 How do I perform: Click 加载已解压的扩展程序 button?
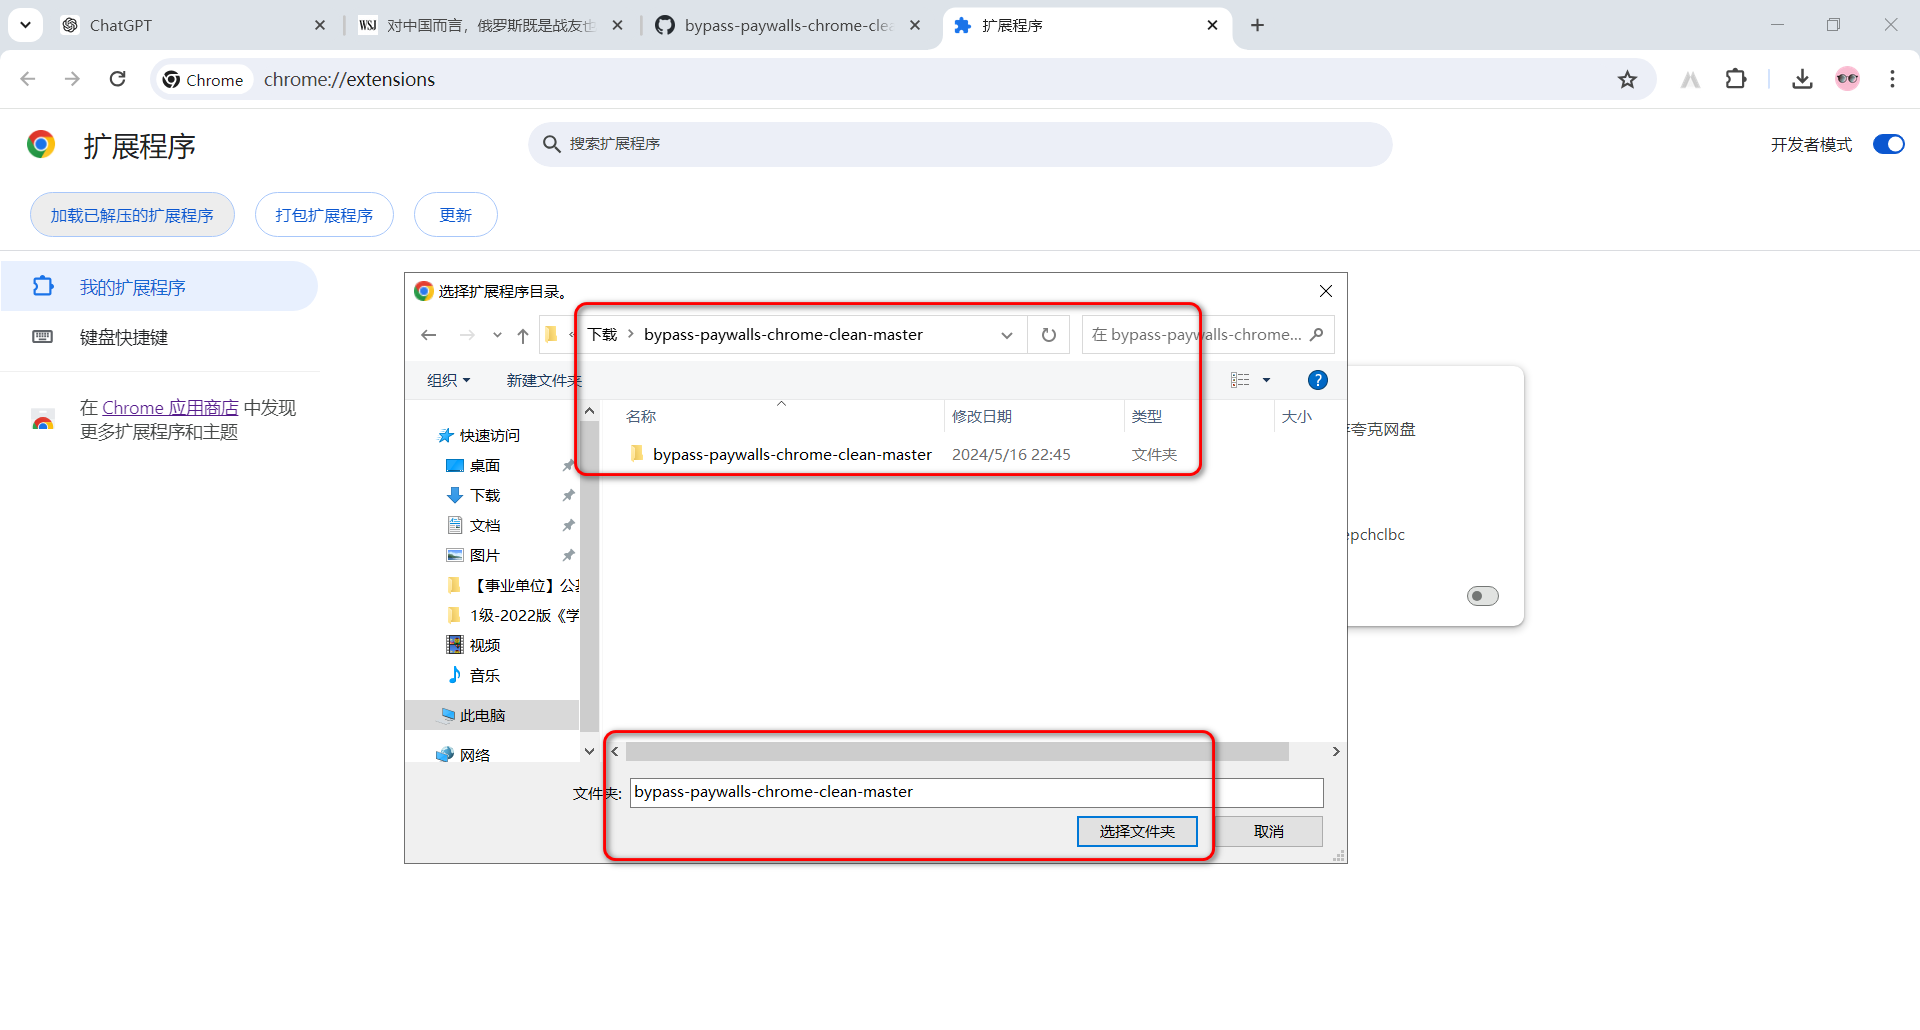[132, 215]
